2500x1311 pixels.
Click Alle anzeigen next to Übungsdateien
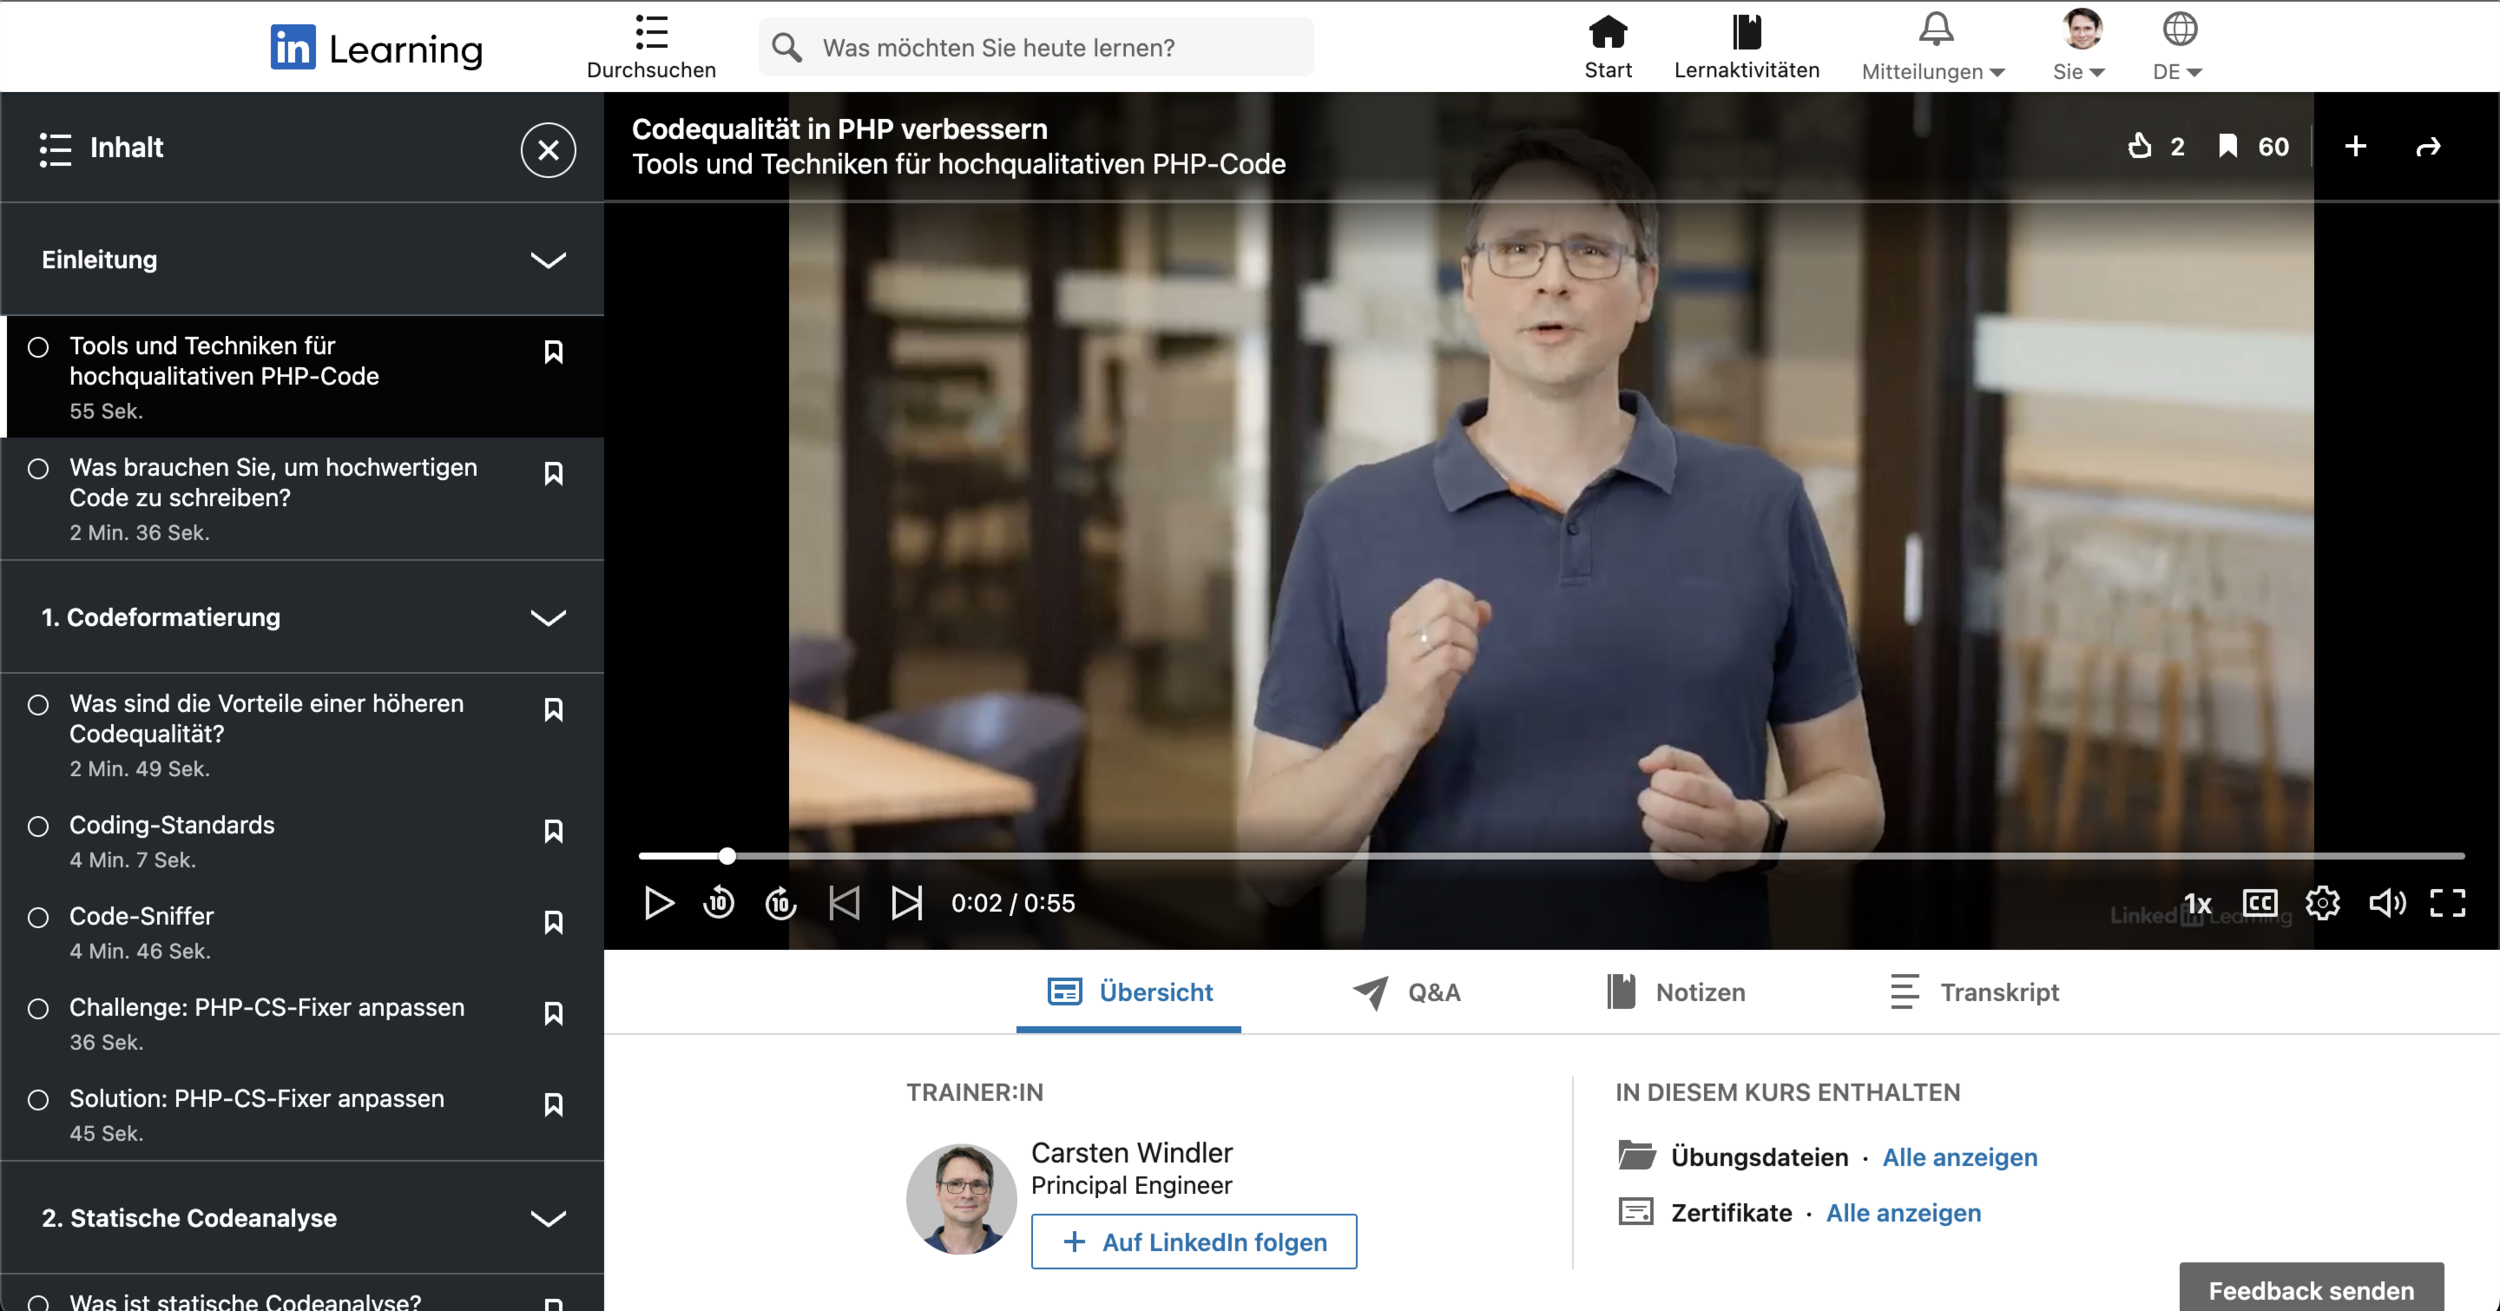pyautogui.click(x=1959, y=1157)
